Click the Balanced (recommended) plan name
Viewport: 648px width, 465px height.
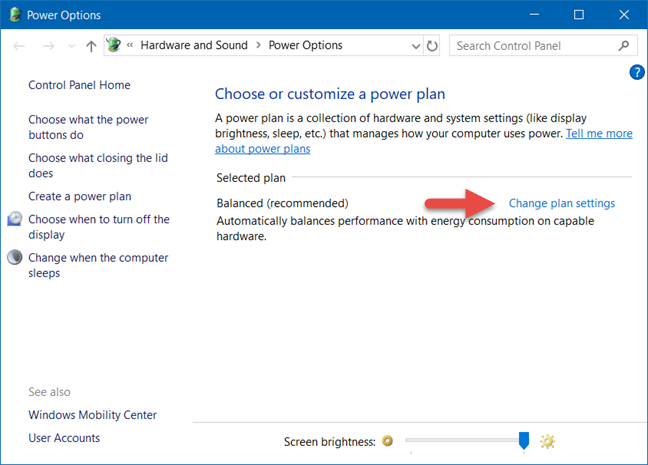(x=282, y=203)
